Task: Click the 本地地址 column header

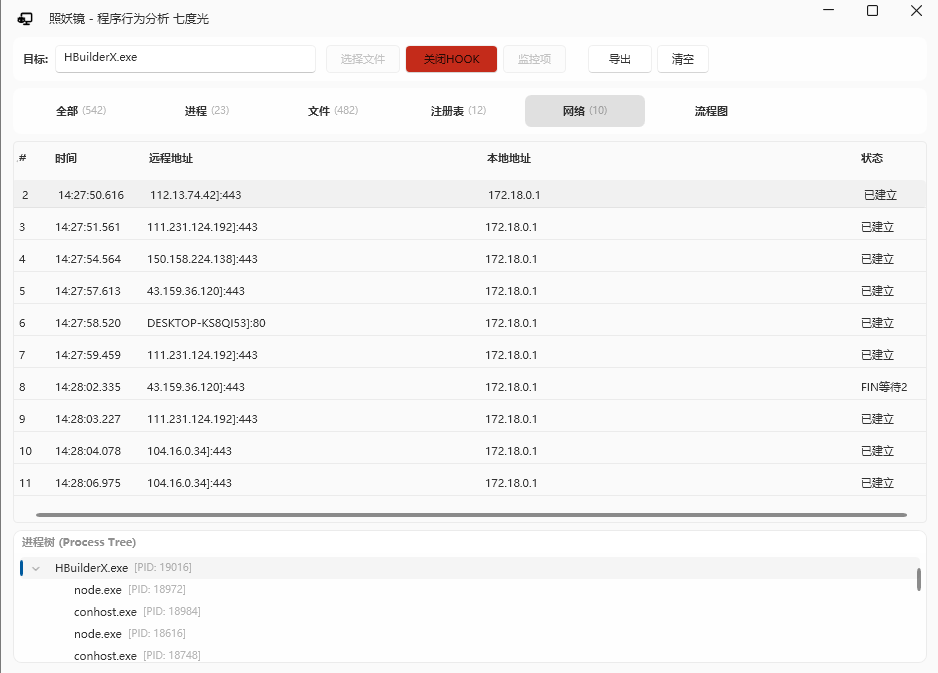Action: tap(508, 158)
